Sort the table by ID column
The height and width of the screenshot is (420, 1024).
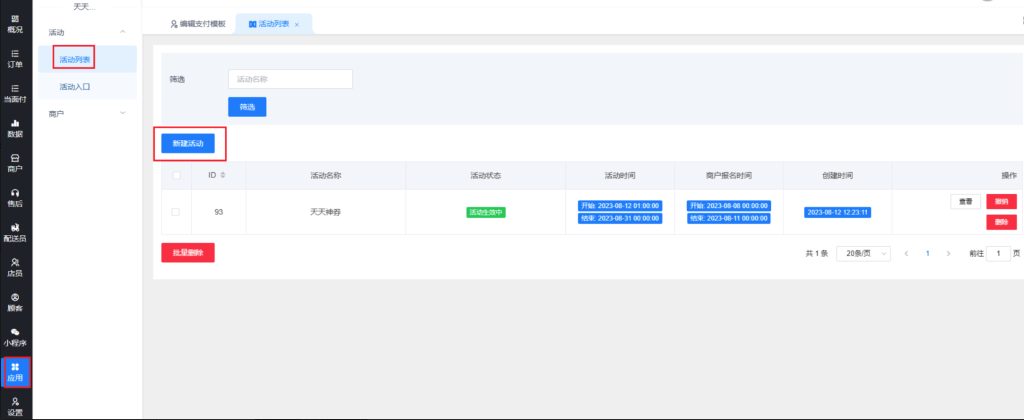[222, 175]
